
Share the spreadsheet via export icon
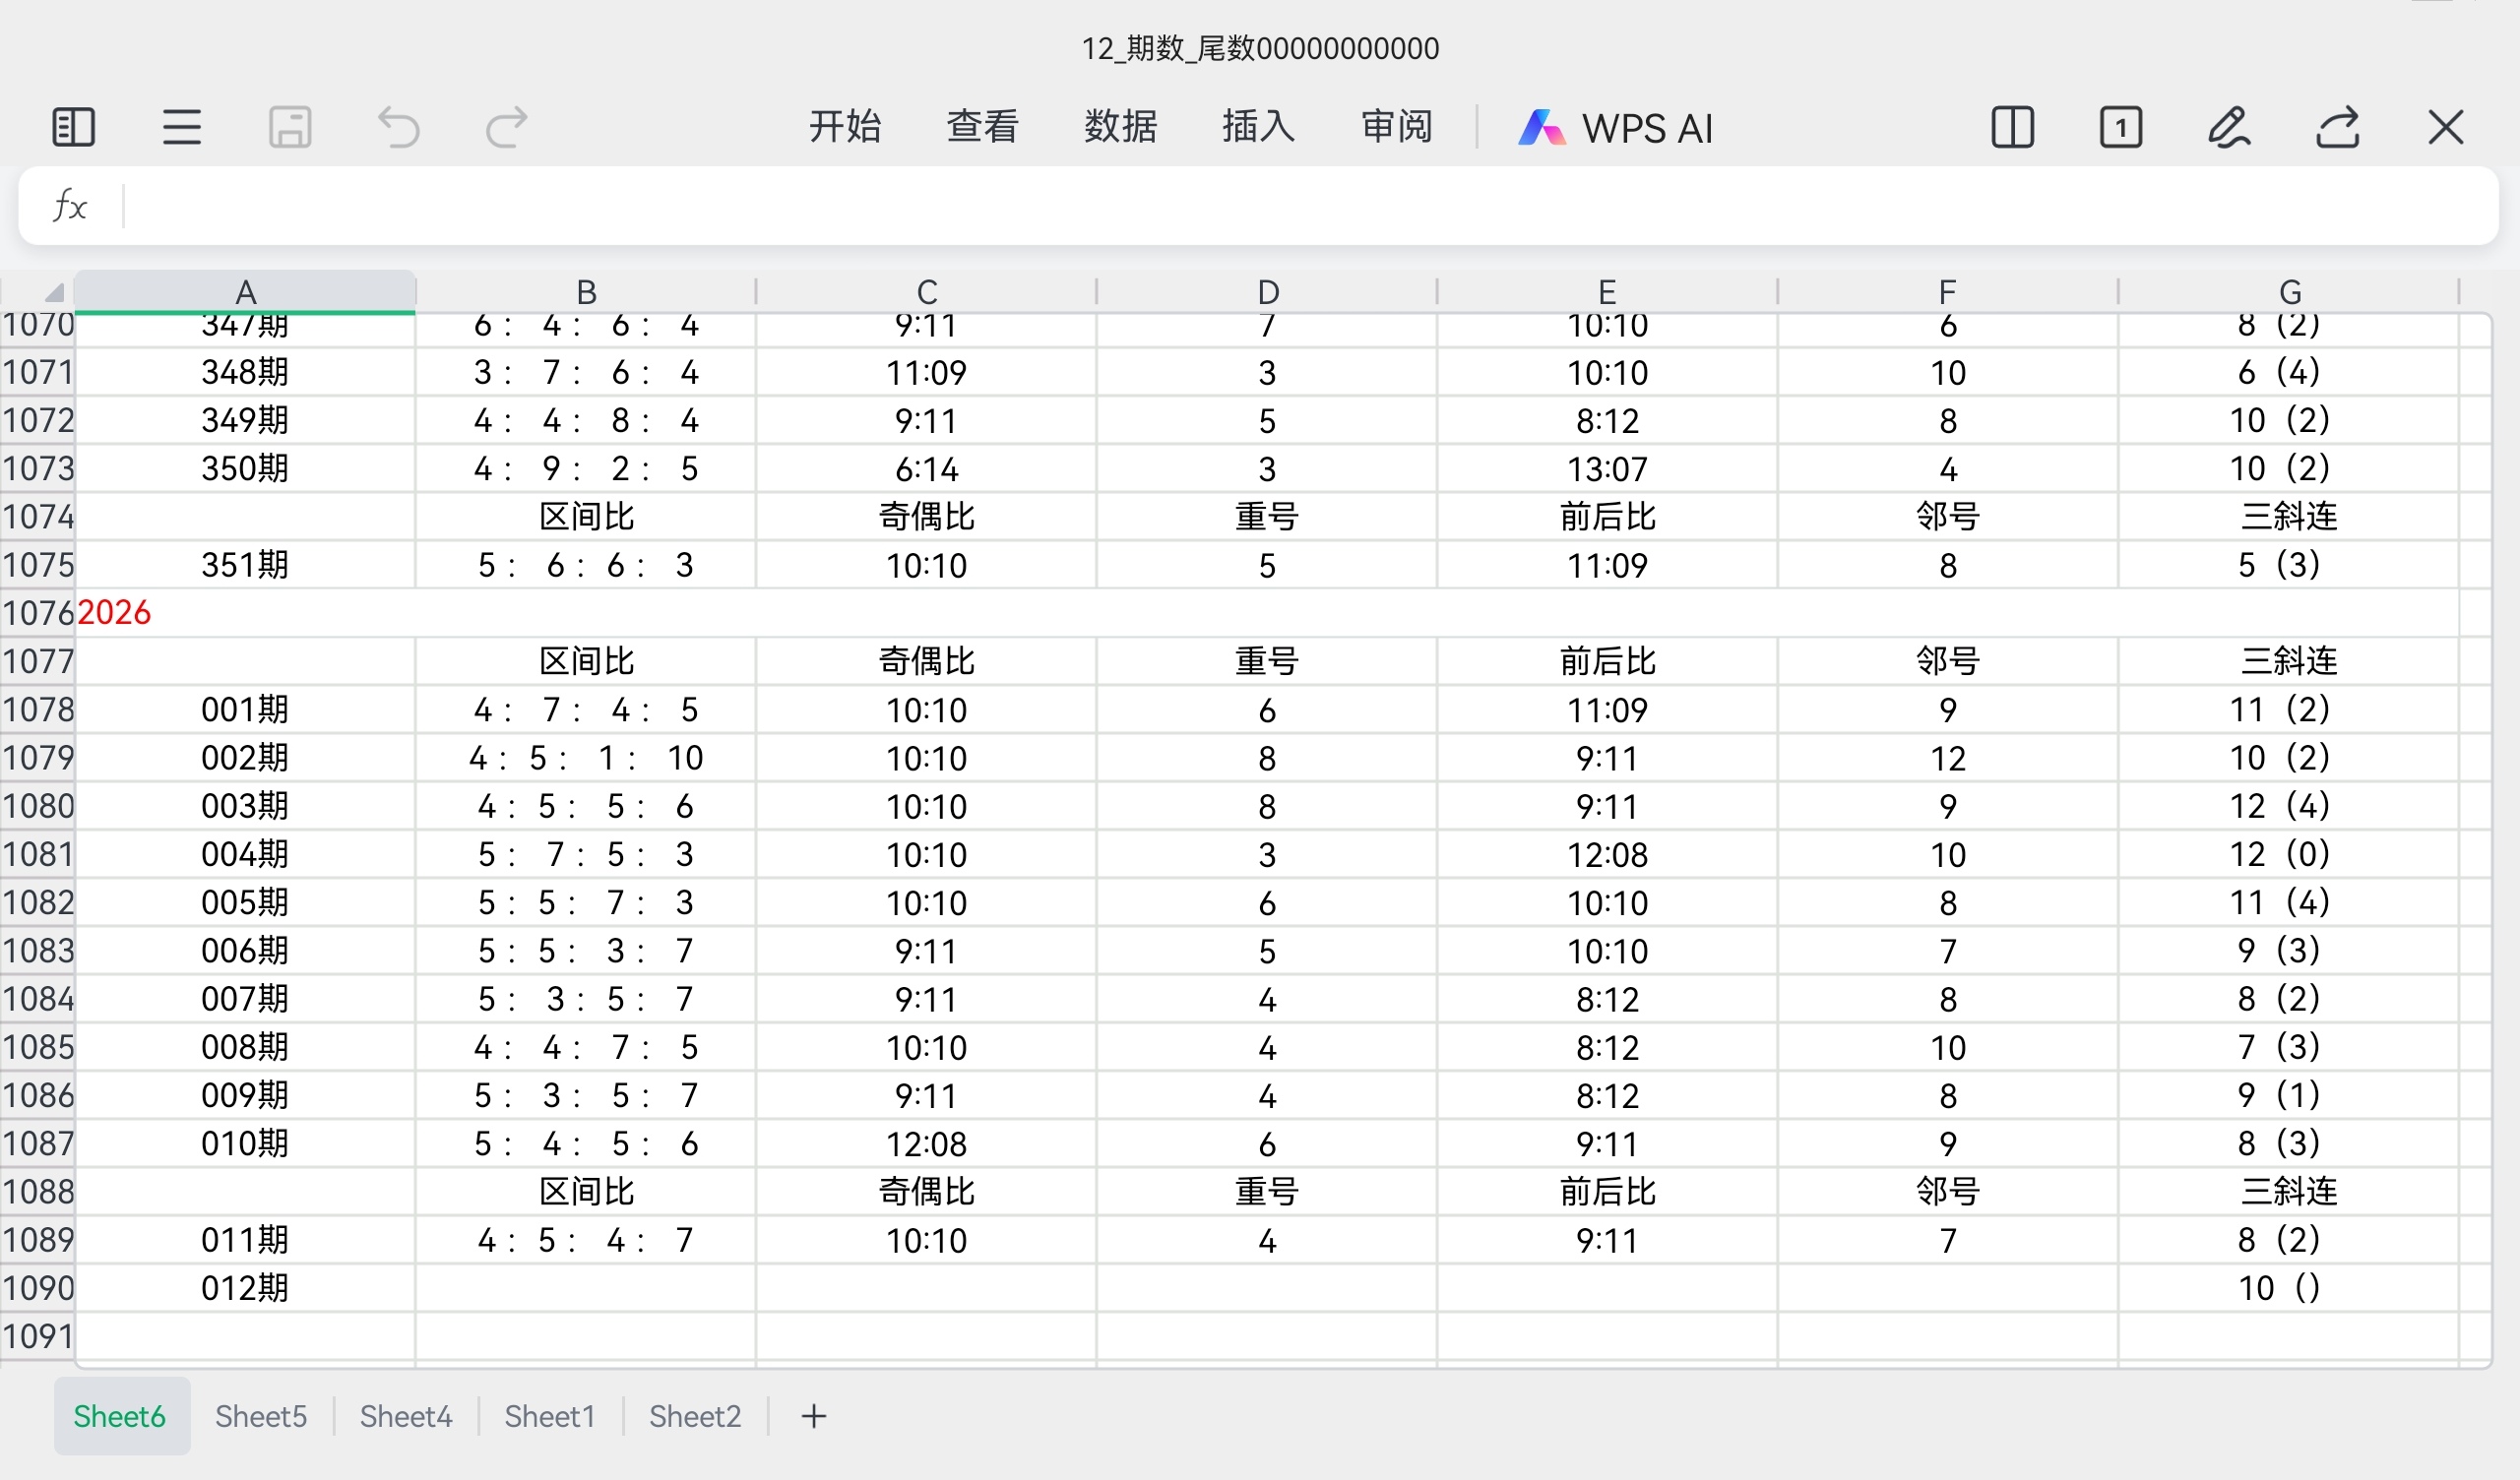click(x=2338, y=128)
